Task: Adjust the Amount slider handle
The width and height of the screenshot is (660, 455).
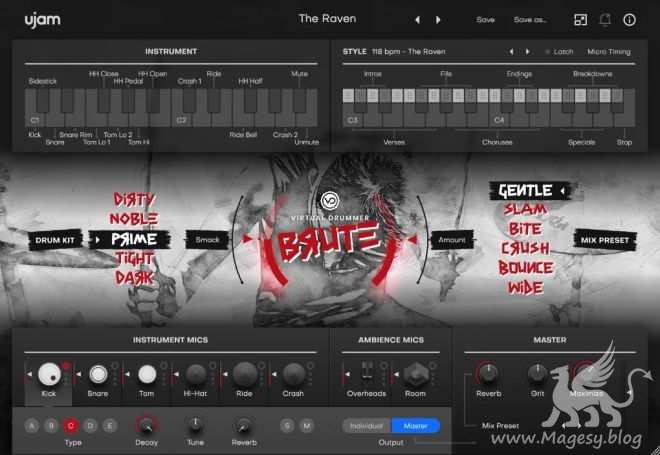Action: pos(412,239)
